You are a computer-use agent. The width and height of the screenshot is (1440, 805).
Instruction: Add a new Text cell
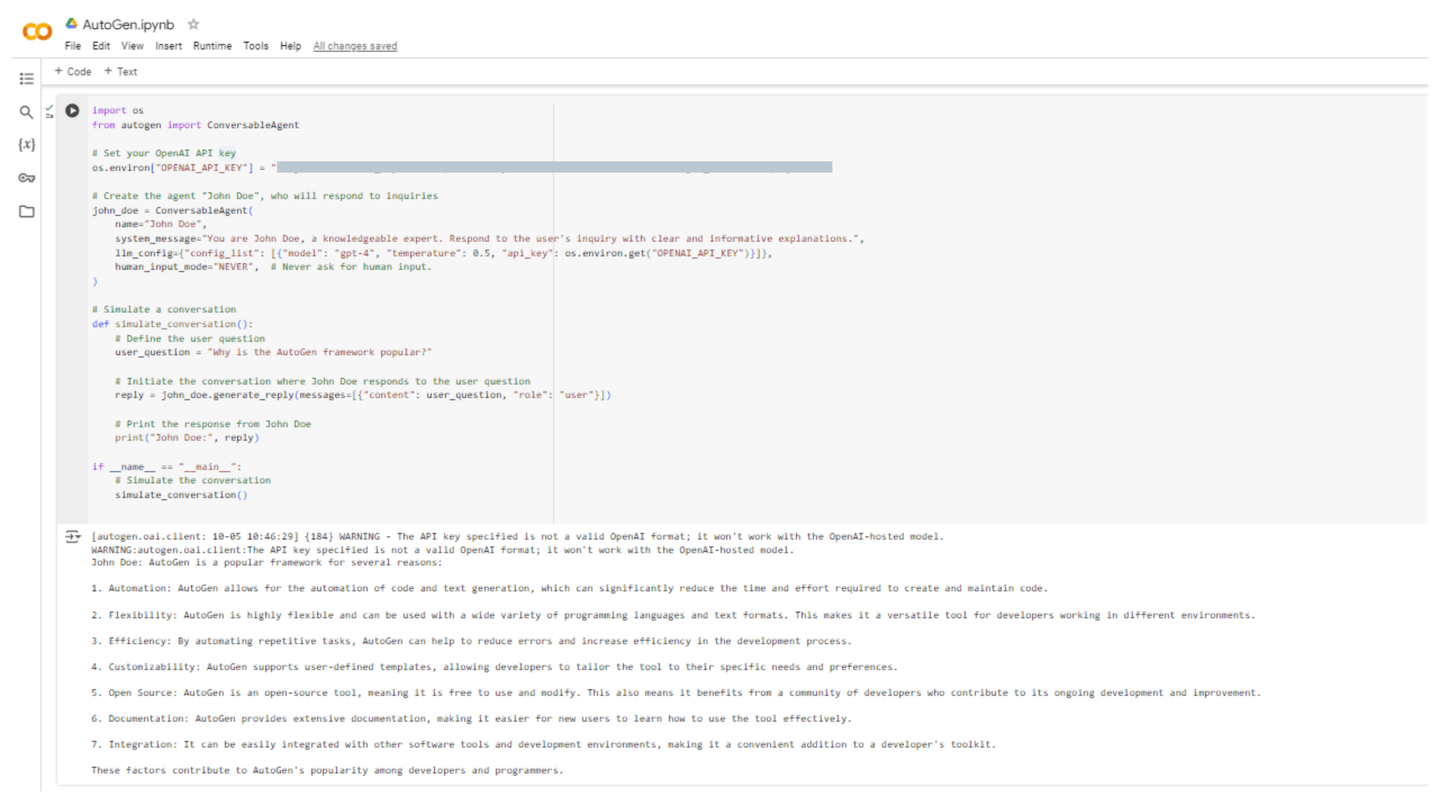(121, 72)
